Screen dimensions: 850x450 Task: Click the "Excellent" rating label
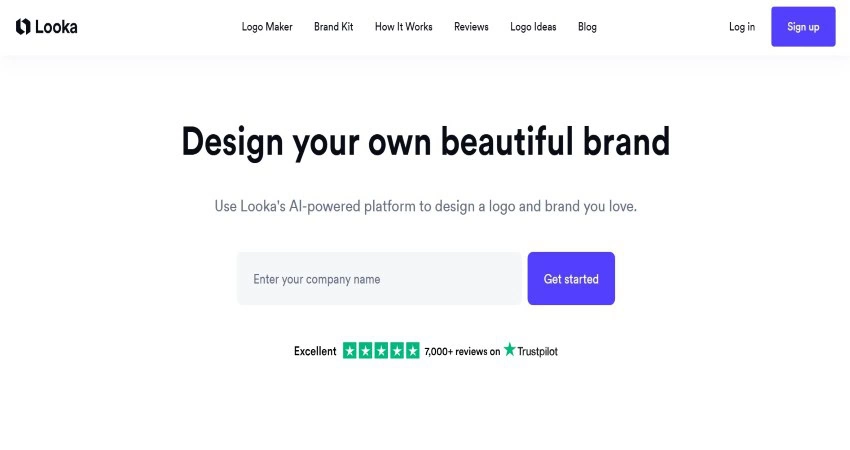[315, 351]
